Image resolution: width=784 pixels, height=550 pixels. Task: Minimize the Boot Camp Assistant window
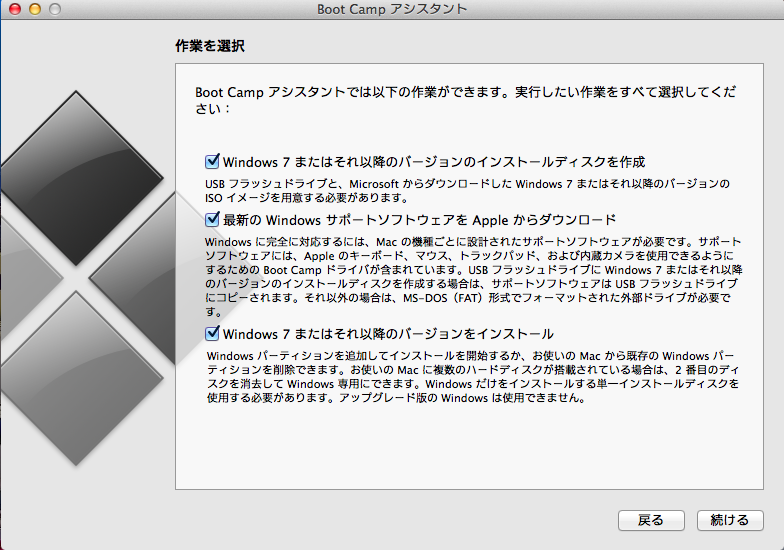click(35, 9)
